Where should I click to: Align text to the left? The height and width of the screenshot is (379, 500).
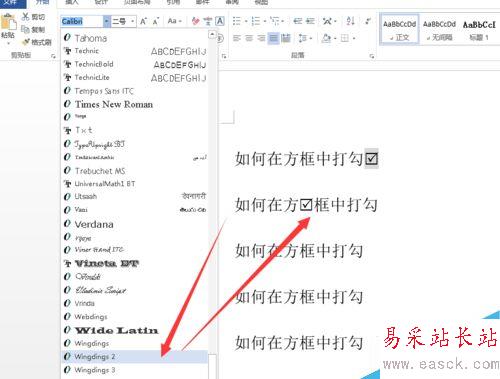tap(237, 38)
